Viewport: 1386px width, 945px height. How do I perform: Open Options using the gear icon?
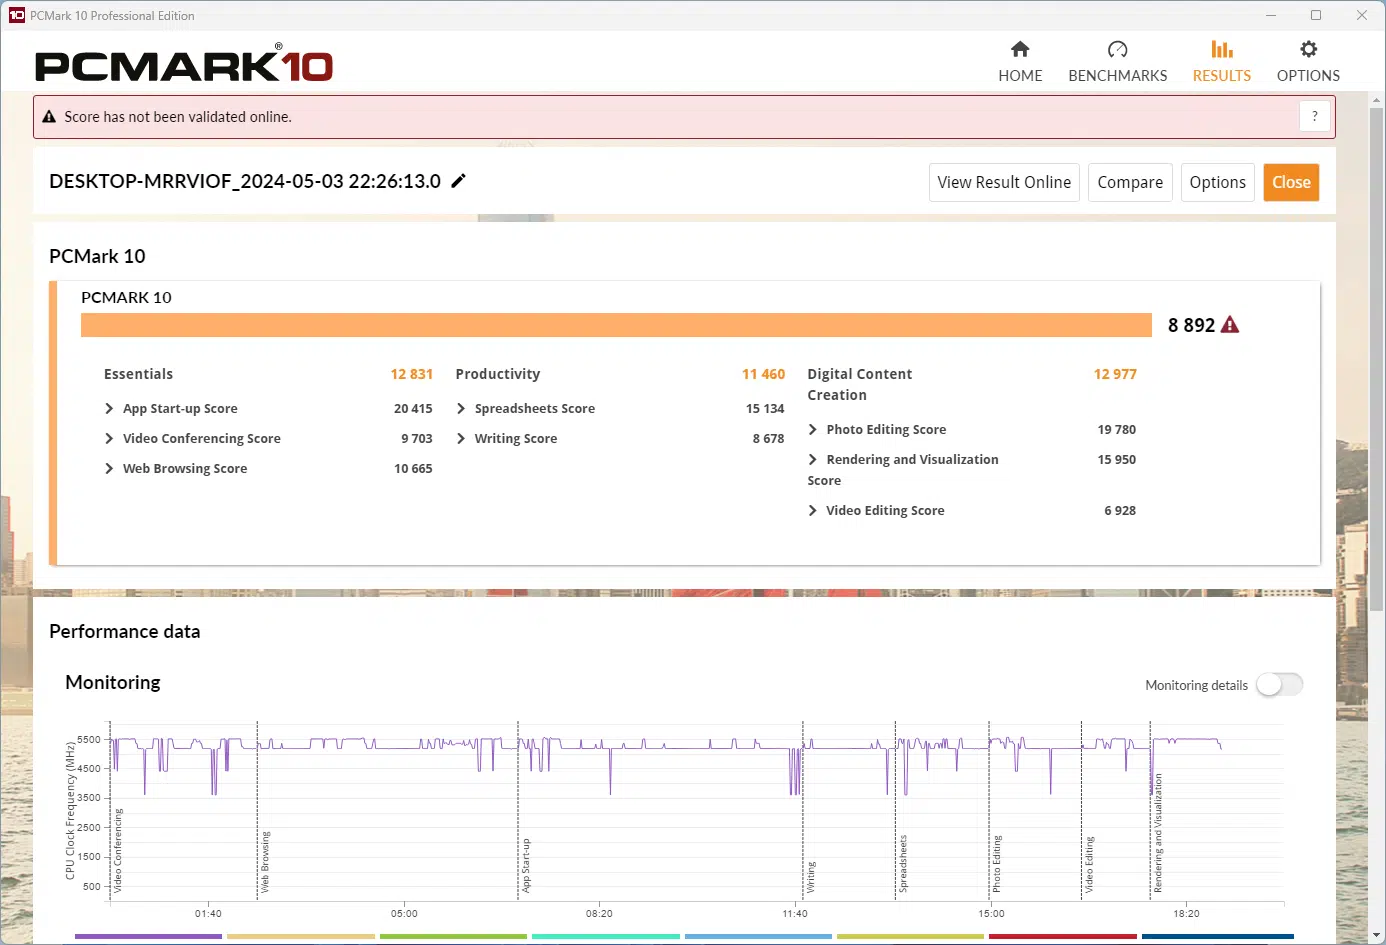(x=1308, y=50)
